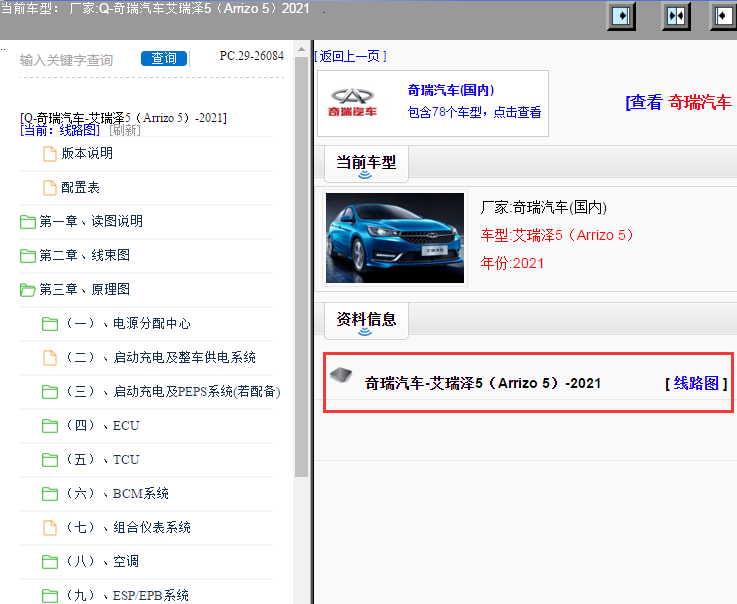Click the folder icon beside 电源分配中心

tap(50, 324)
